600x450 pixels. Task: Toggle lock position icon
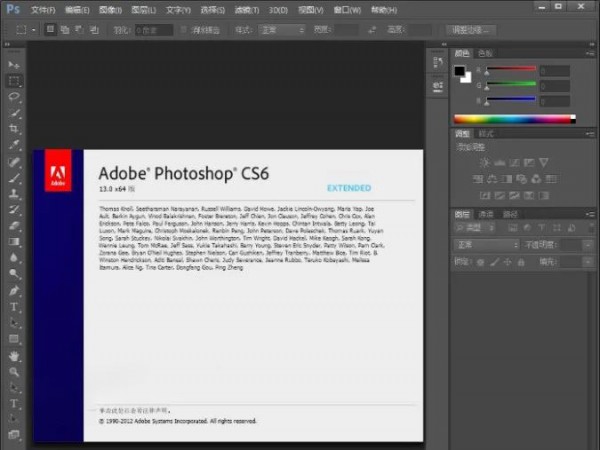point(507,262)
